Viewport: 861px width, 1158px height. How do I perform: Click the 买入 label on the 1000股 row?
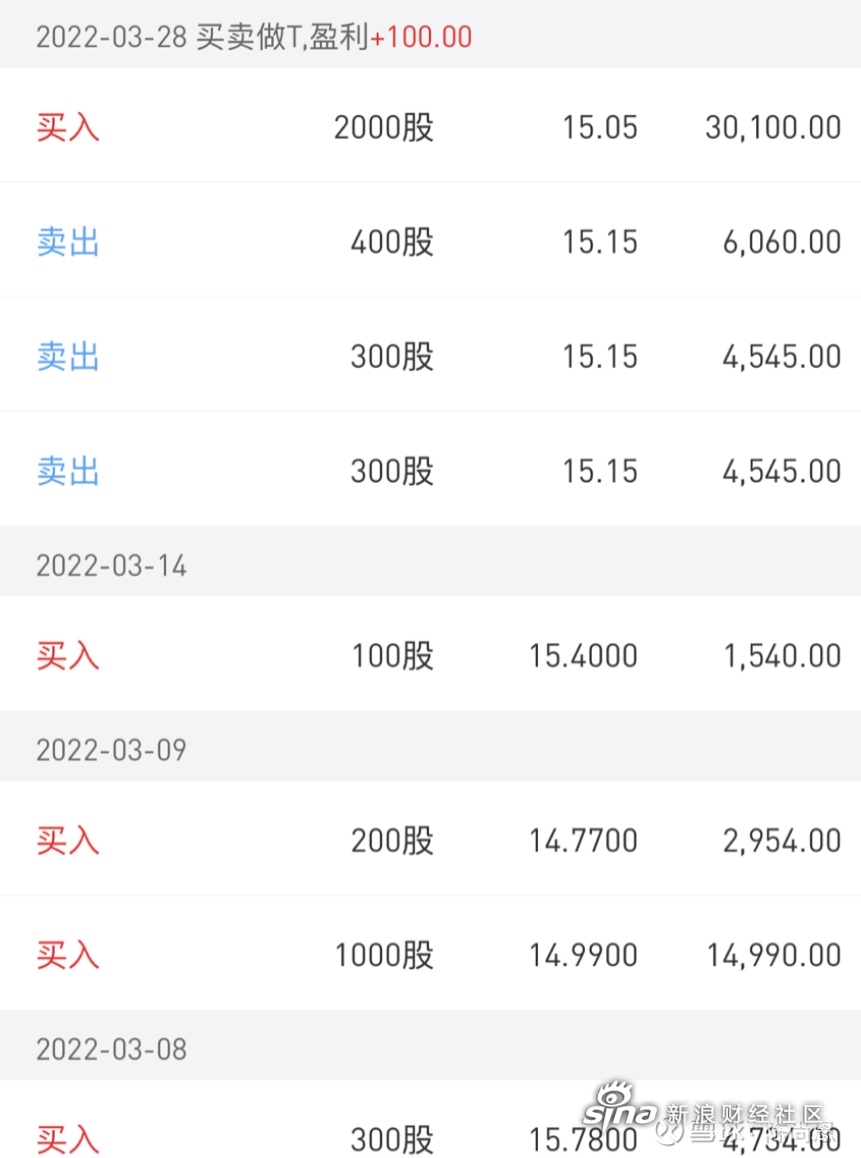[68, 955]
